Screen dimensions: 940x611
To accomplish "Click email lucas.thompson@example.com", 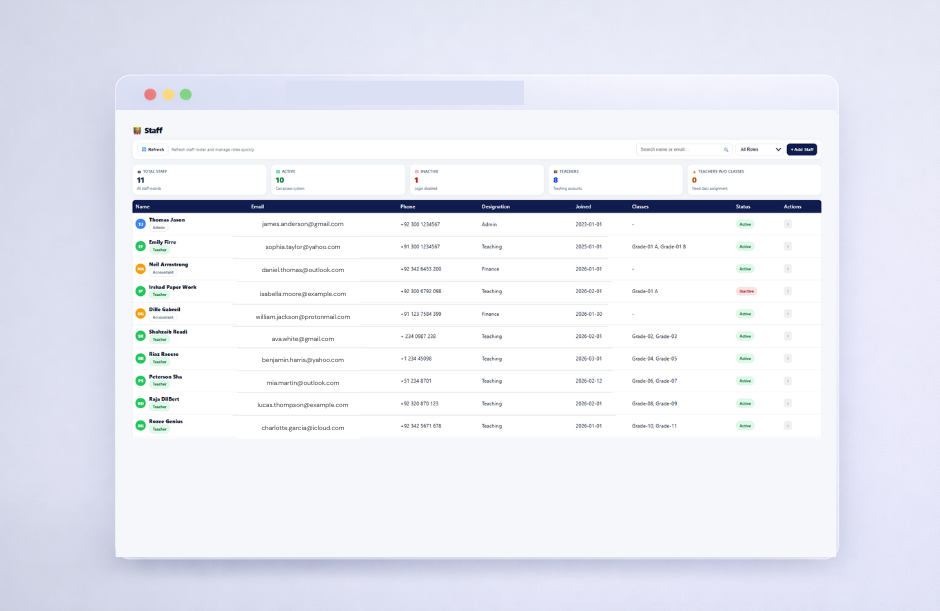I will [303, 405].
